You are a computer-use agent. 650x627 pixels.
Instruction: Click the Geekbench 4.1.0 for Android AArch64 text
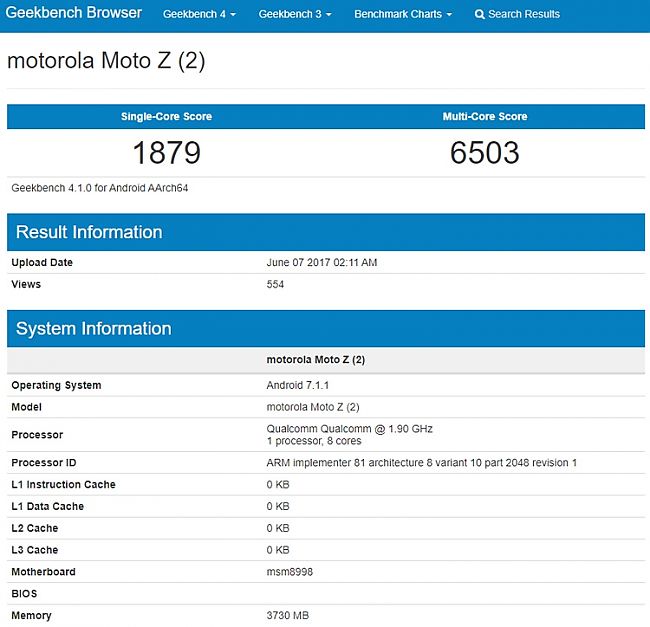[99, 188]
